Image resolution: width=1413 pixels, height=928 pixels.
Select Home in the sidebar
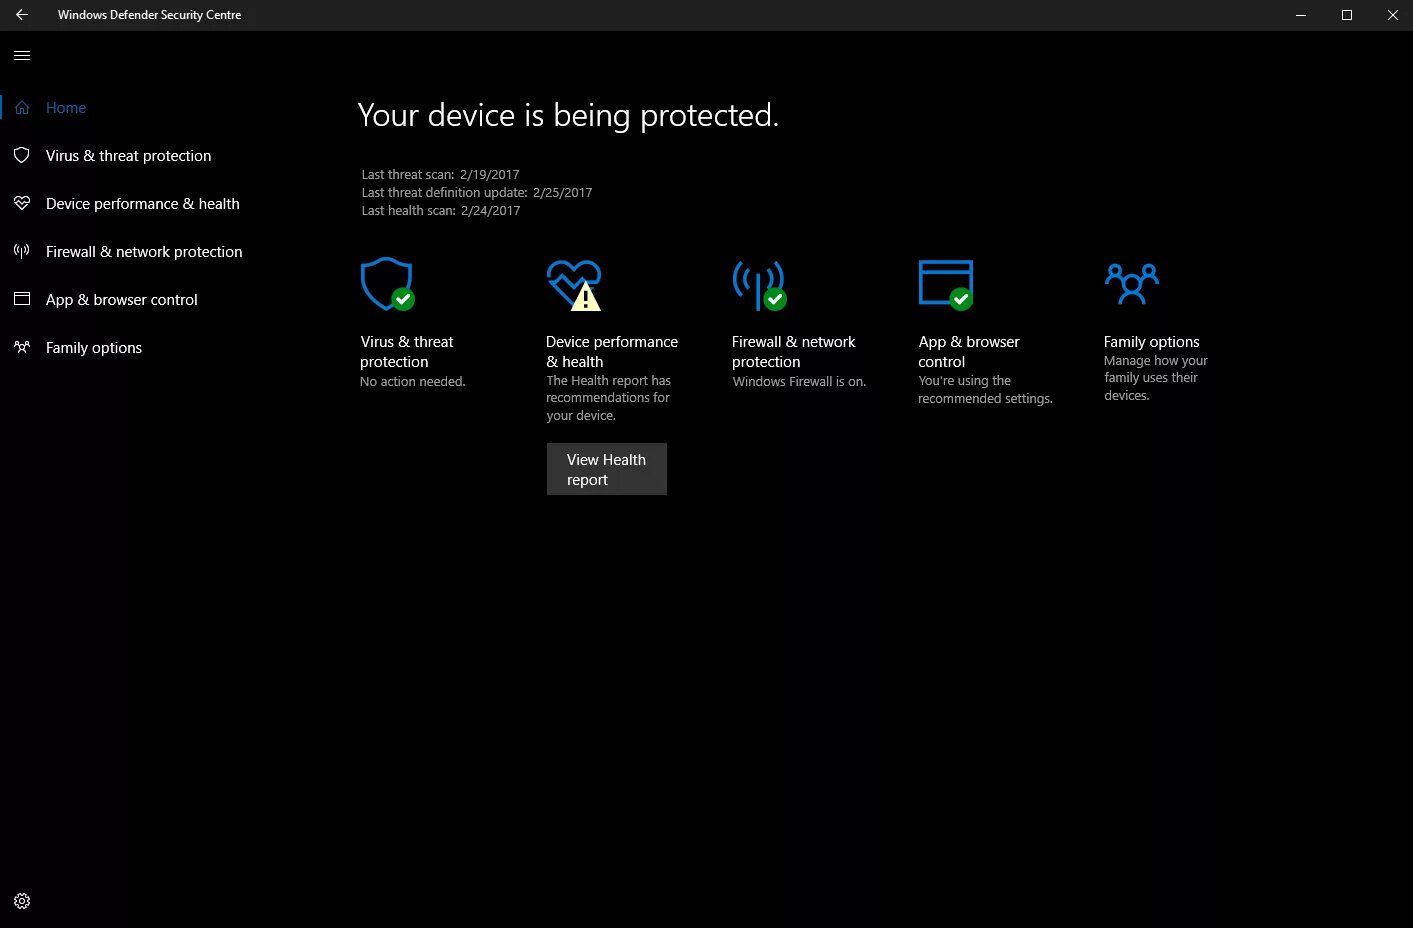[x=66, y=107]
